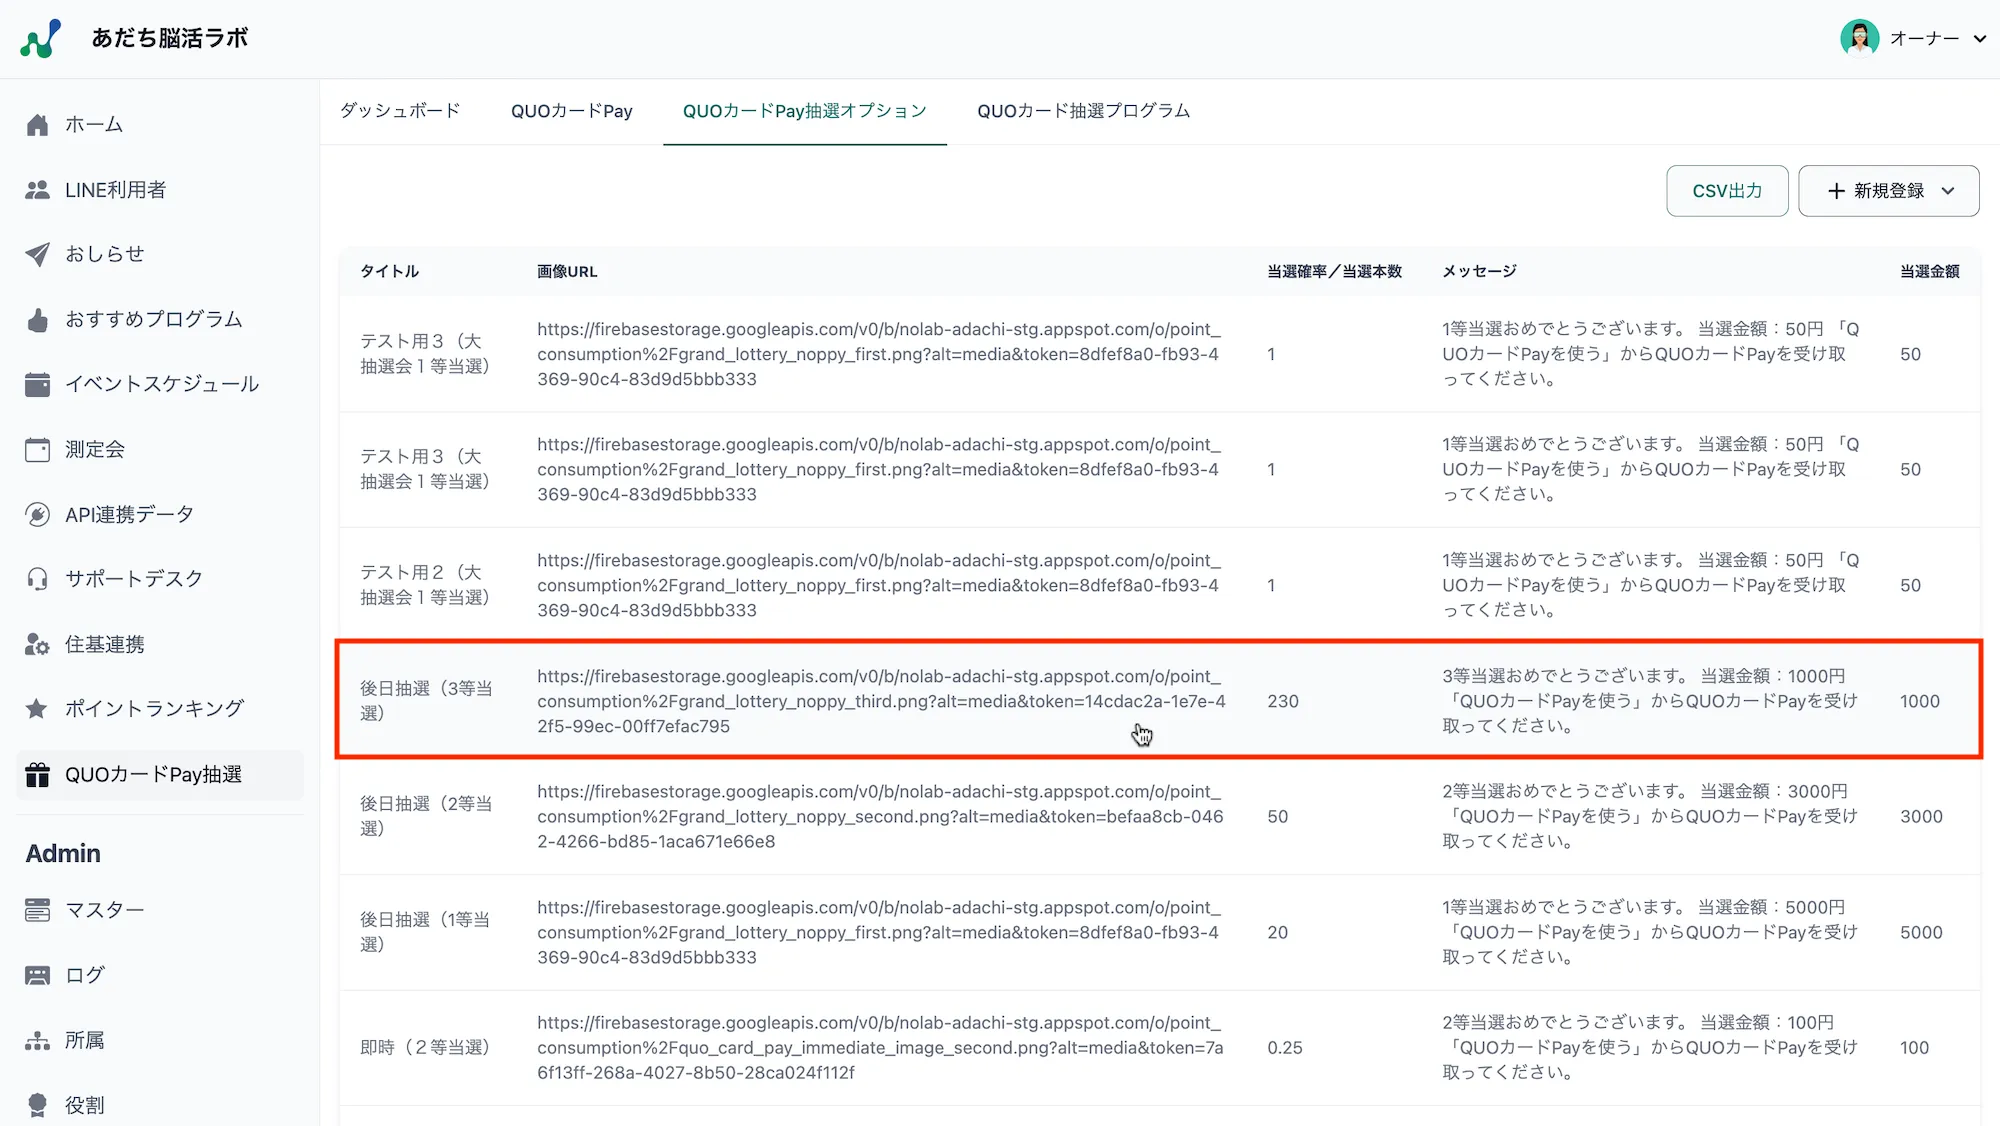Image resolution: width=2000 pixels, height=1126 pixels.
Task: Switch to the ダッシュボード tab
Action: tap(400, 111)
